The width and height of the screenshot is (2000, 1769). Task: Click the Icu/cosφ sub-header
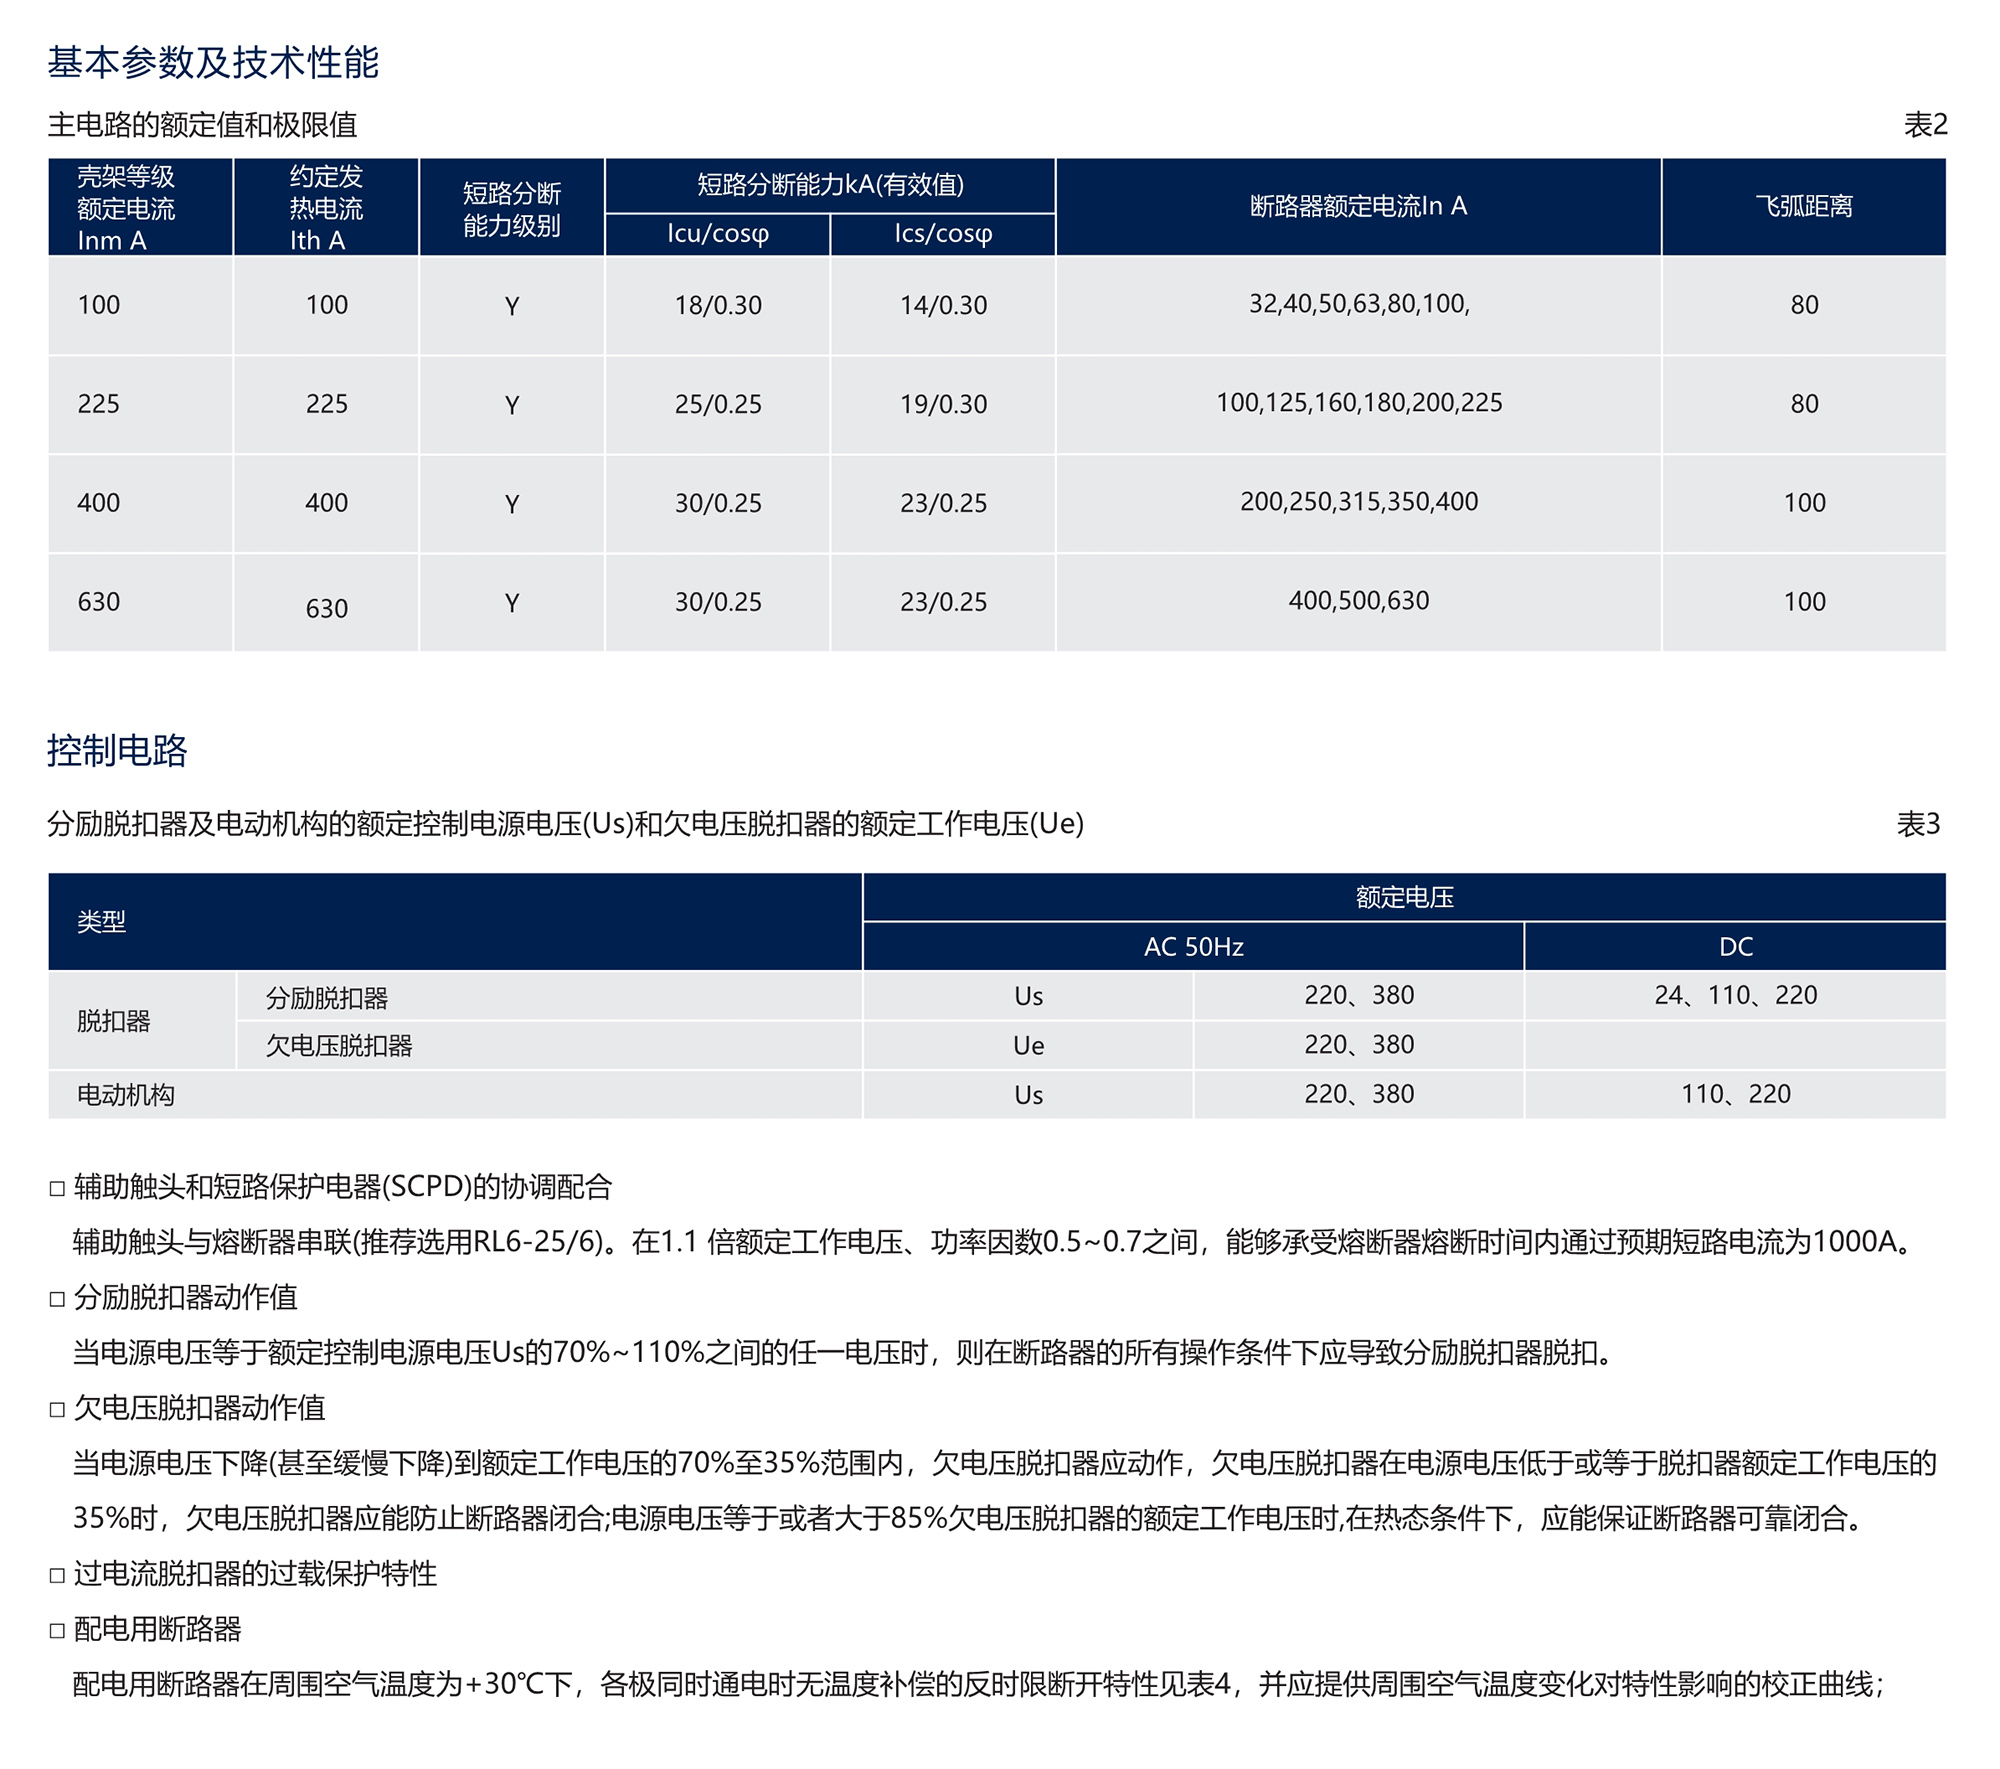coord(717,234)
